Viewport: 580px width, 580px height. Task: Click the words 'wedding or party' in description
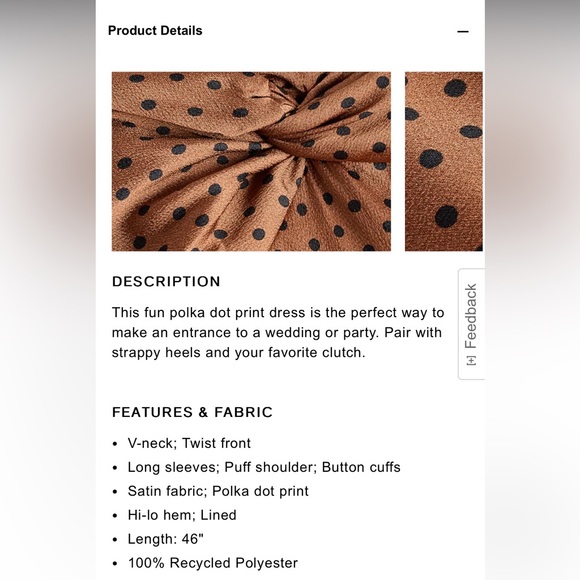[x=322, y=333]
